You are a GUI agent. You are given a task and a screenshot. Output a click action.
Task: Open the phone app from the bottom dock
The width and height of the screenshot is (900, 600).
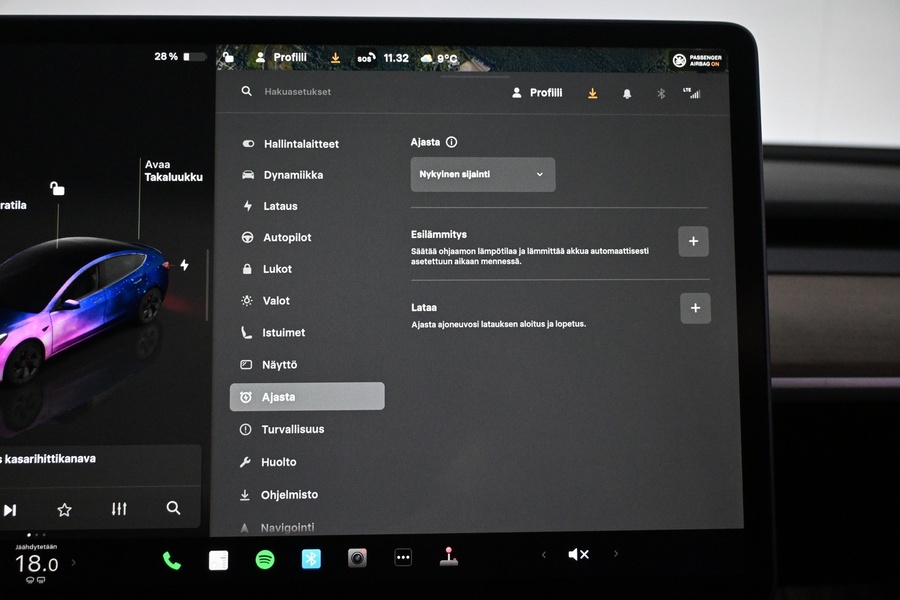pyautogui.click(x=170, y=559)
